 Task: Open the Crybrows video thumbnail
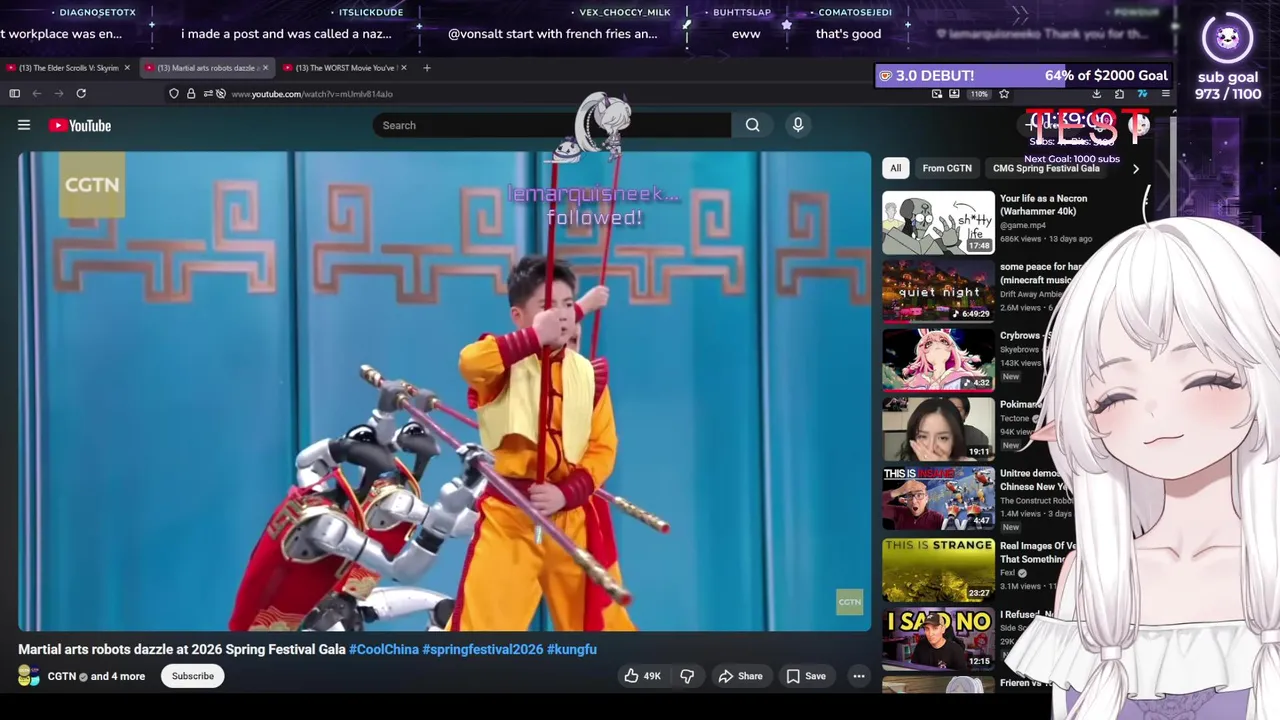click(938, 359)
